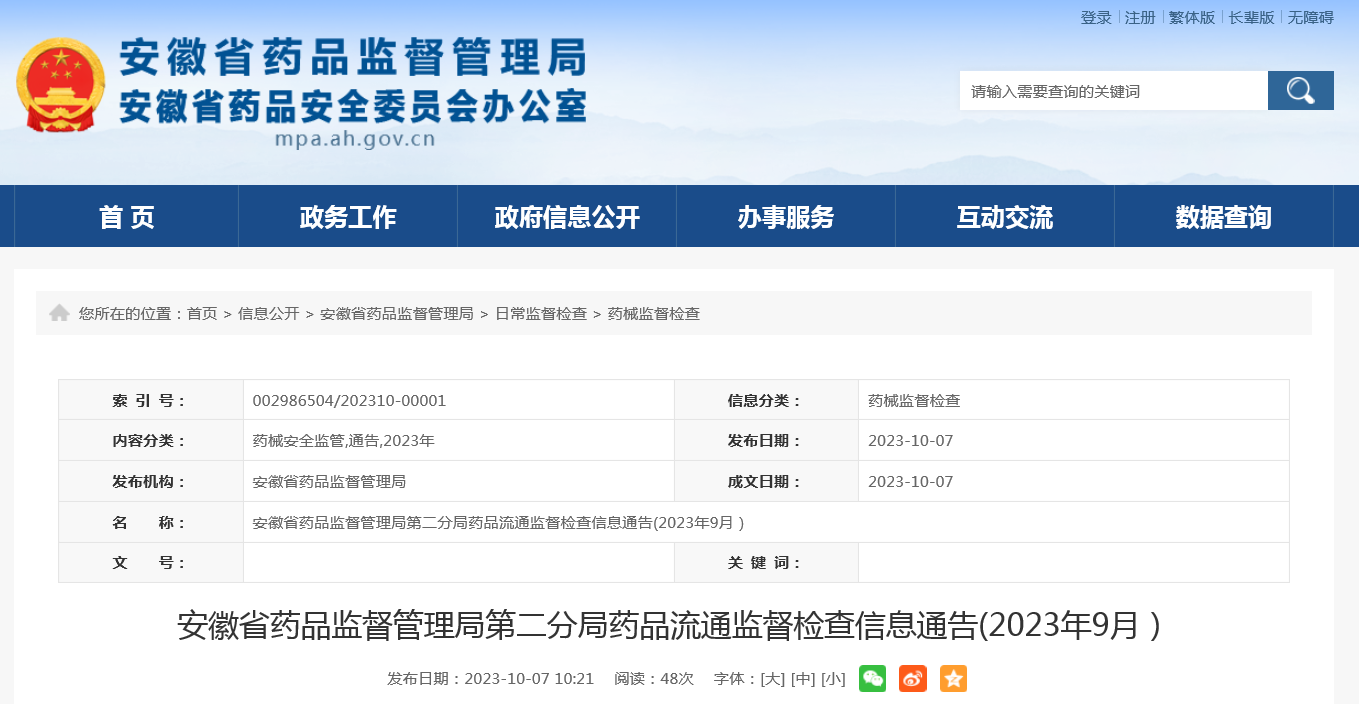Click the 注册 link at top

(x=1140, y=17)
